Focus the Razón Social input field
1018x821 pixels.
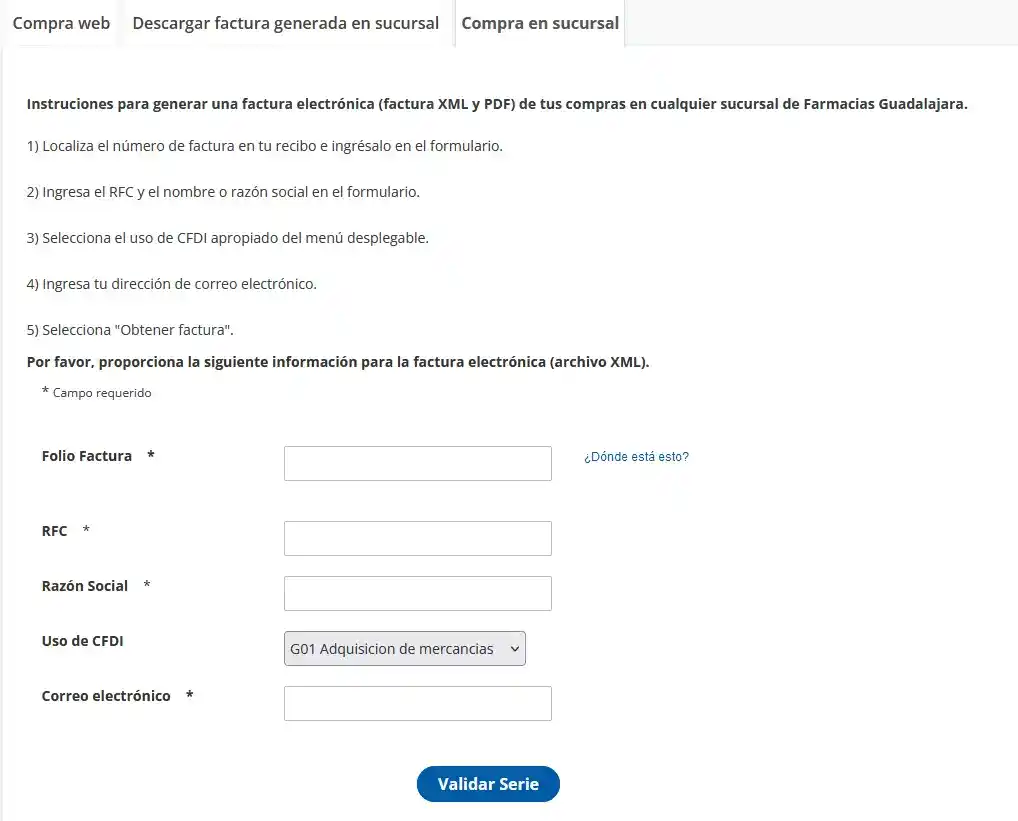tap(417, 593)
